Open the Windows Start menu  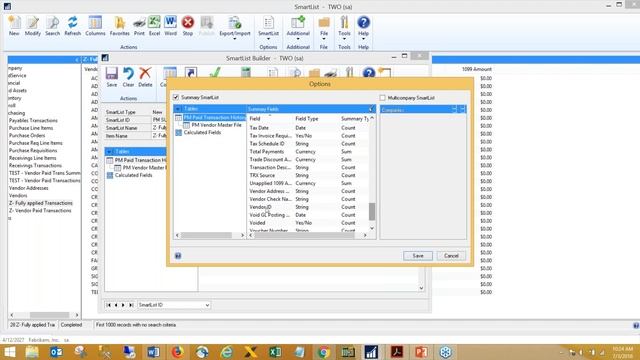click(x=9, y=352)
